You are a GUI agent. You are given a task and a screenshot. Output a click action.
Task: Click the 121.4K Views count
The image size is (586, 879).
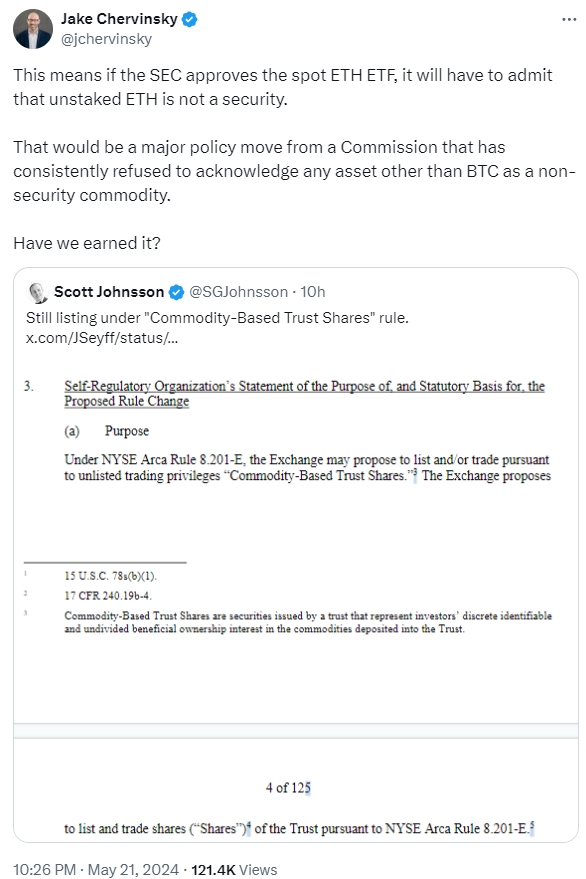pos(234,869)
